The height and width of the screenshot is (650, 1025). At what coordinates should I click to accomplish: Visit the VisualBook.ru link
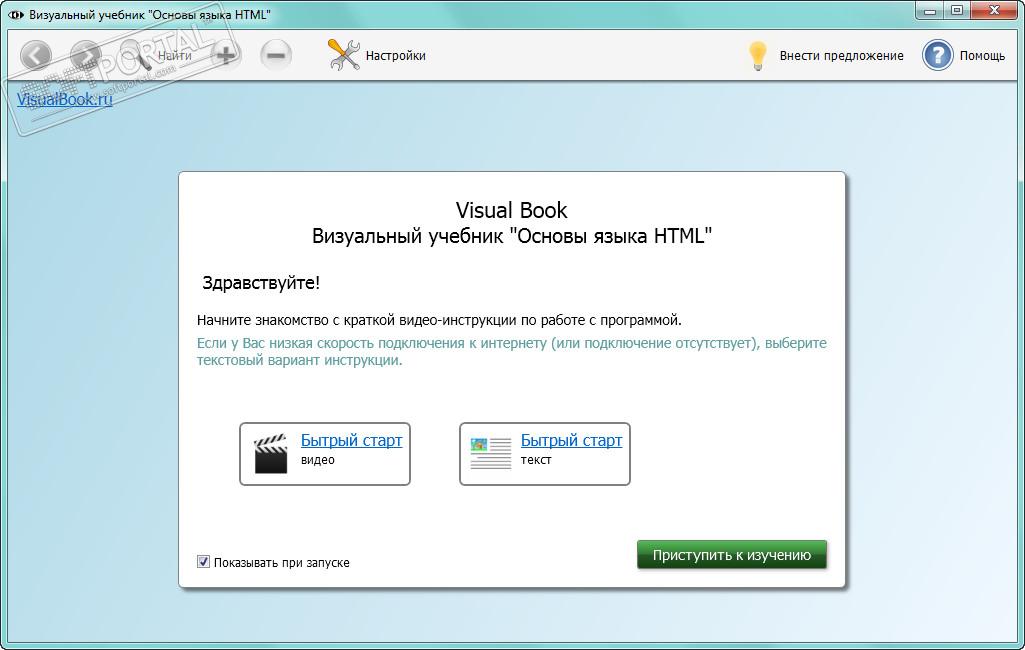click(x=65, y=99)
